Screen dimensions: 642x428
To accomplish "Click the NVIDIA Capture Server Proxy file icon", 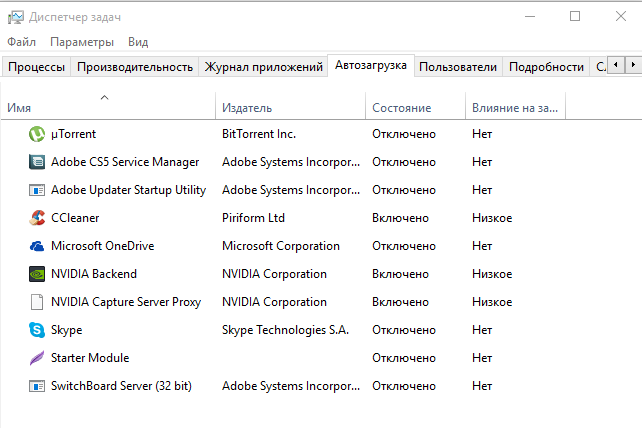I will [37, 302].
